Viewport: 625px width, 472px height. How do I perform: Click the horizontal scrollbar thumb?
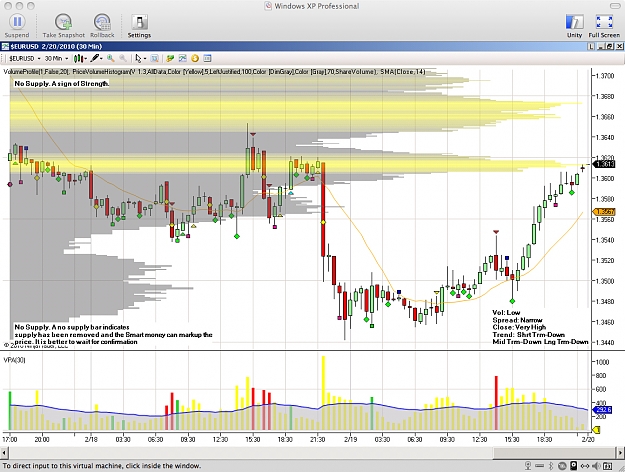pyautogui.click(x=554, y=453)
